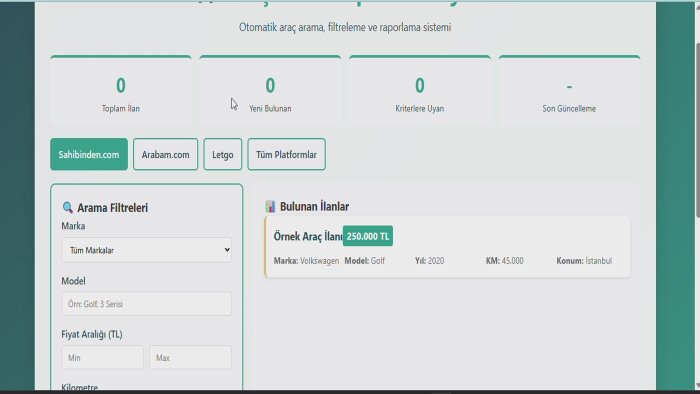Click the subtitle Otomatik araç arama text
This screenshot has width=700, height=394.
point(345,27)
